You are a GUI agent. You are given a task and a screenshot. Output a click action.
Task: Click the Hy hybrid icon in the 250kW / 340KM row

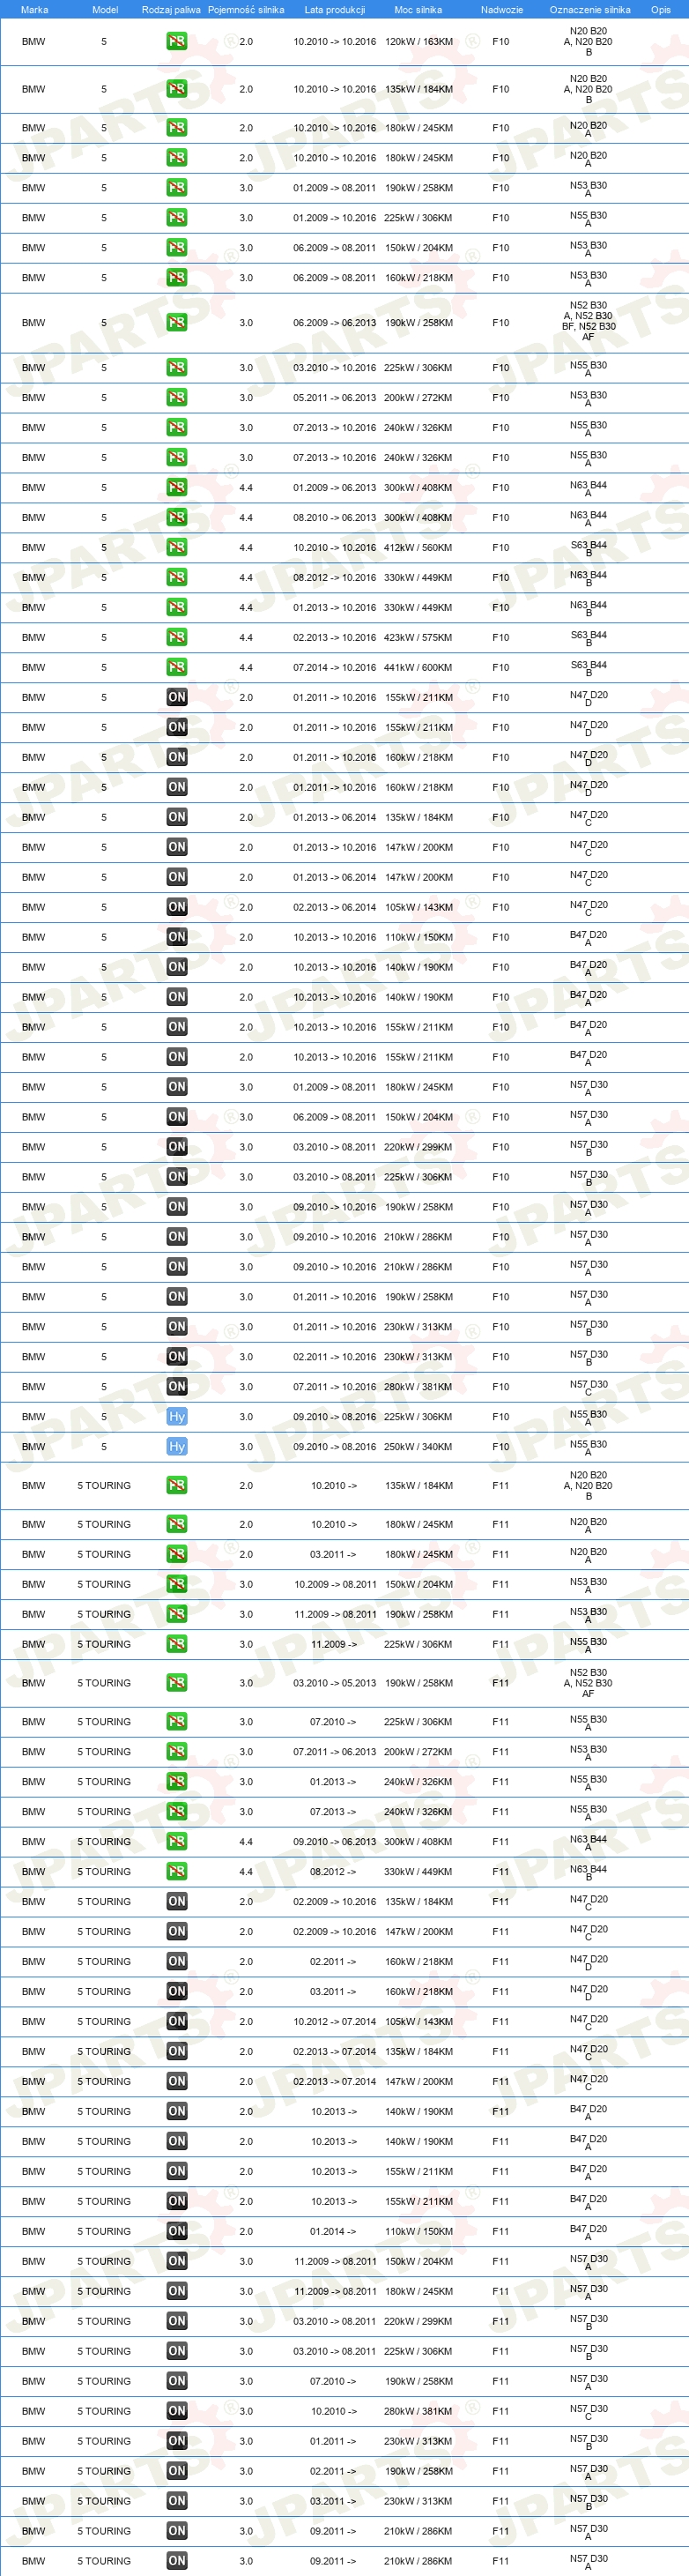pyautogui.click(x=176, y=1447)
